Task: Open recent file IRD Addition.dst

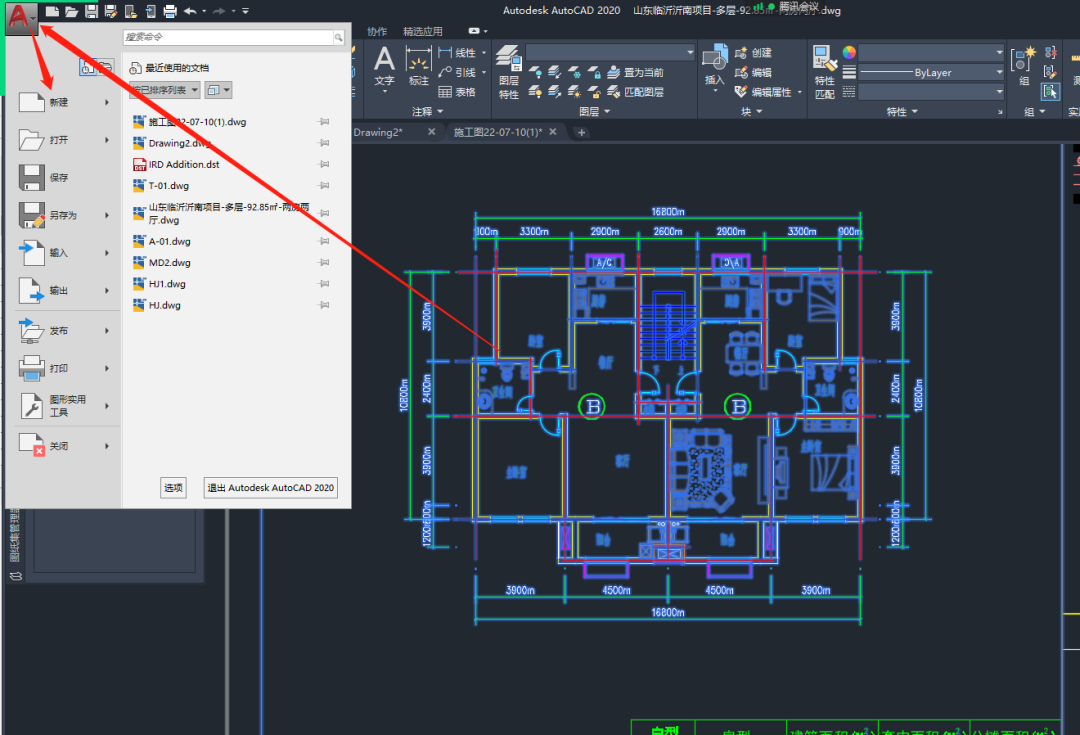Action: coord(184,164)
